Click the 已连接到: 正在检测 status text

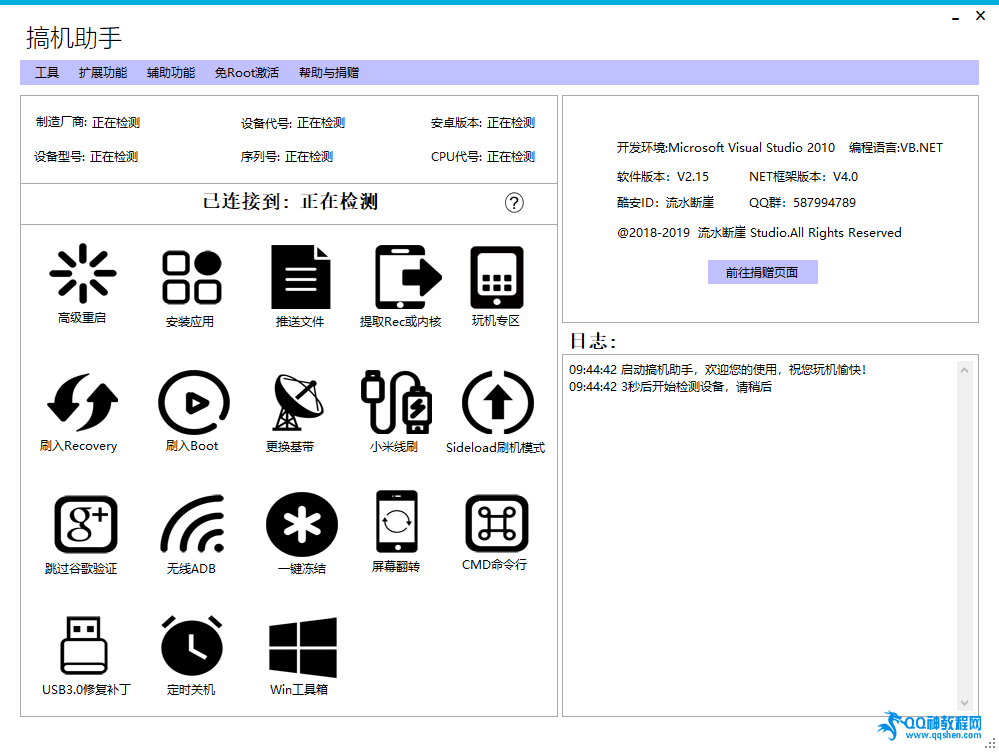[x=291, y=202]
